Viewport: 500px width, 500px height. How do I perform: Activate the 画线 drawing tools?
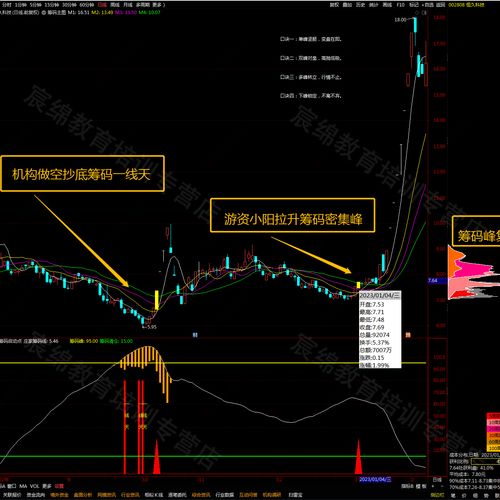pyautogui.click(x=387, y=5)
